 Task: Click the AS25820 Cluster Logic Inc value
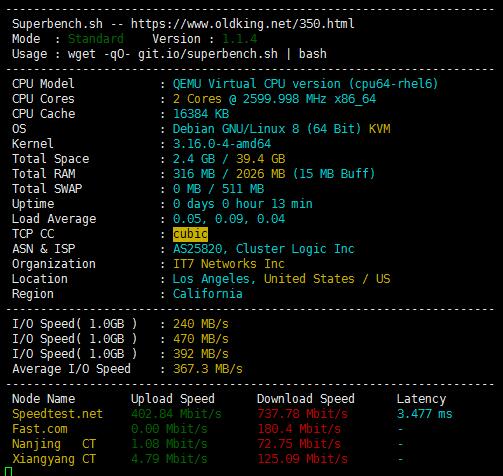pos(263,249)
